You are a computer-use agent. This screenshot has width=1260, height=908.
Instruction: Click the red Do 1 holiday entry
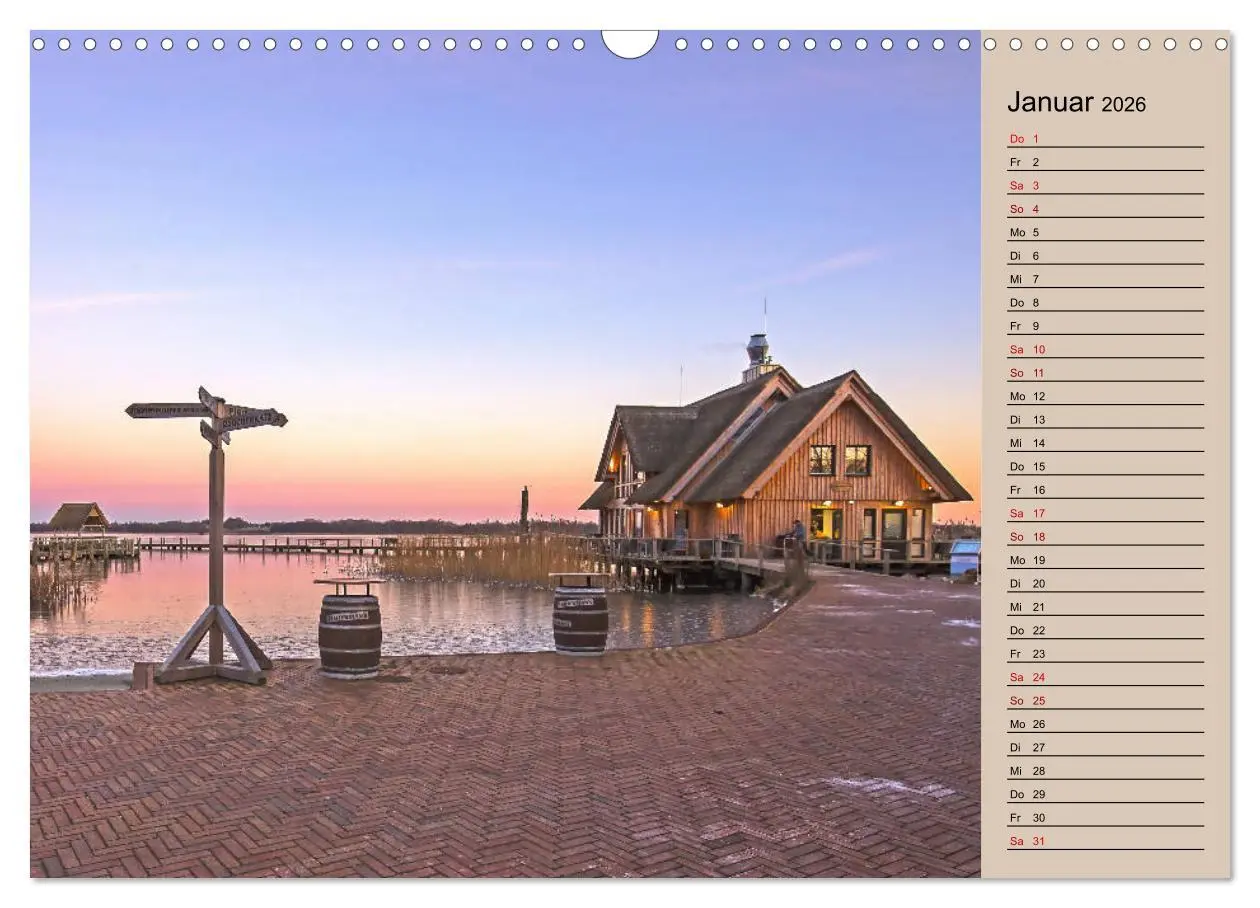tap(1022, 139)
